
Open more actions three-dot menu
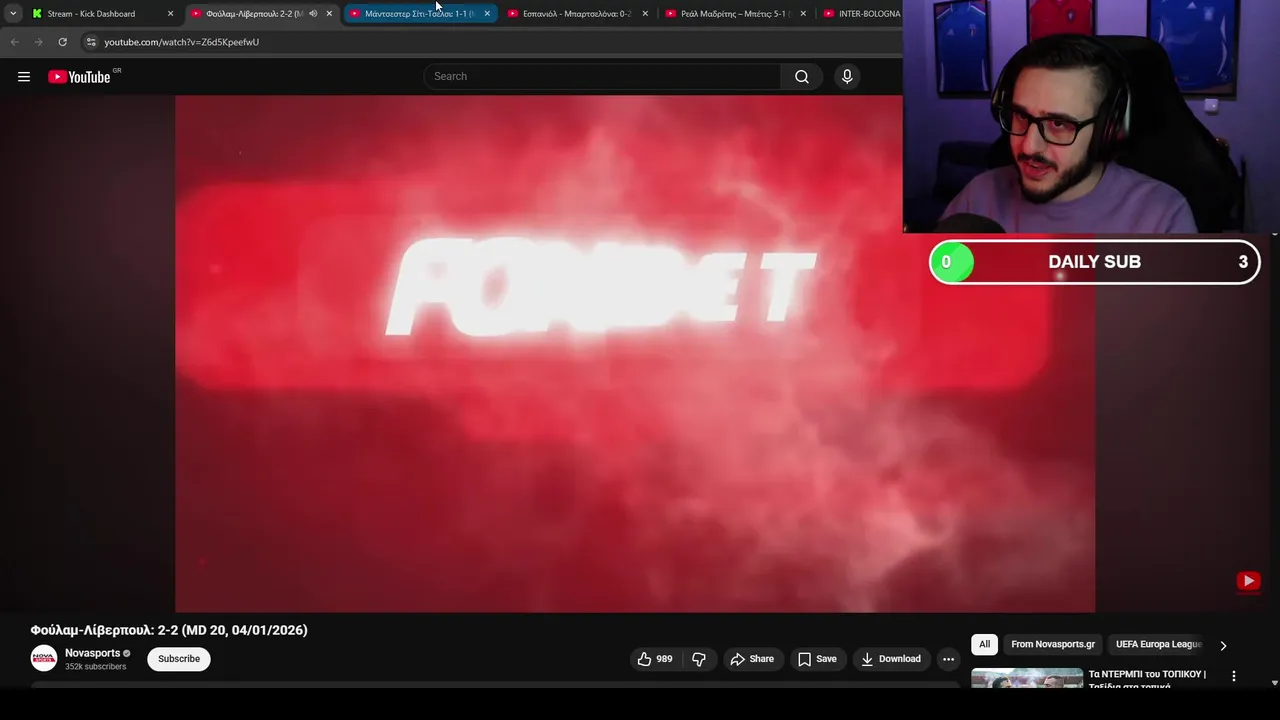pos(948,659)
